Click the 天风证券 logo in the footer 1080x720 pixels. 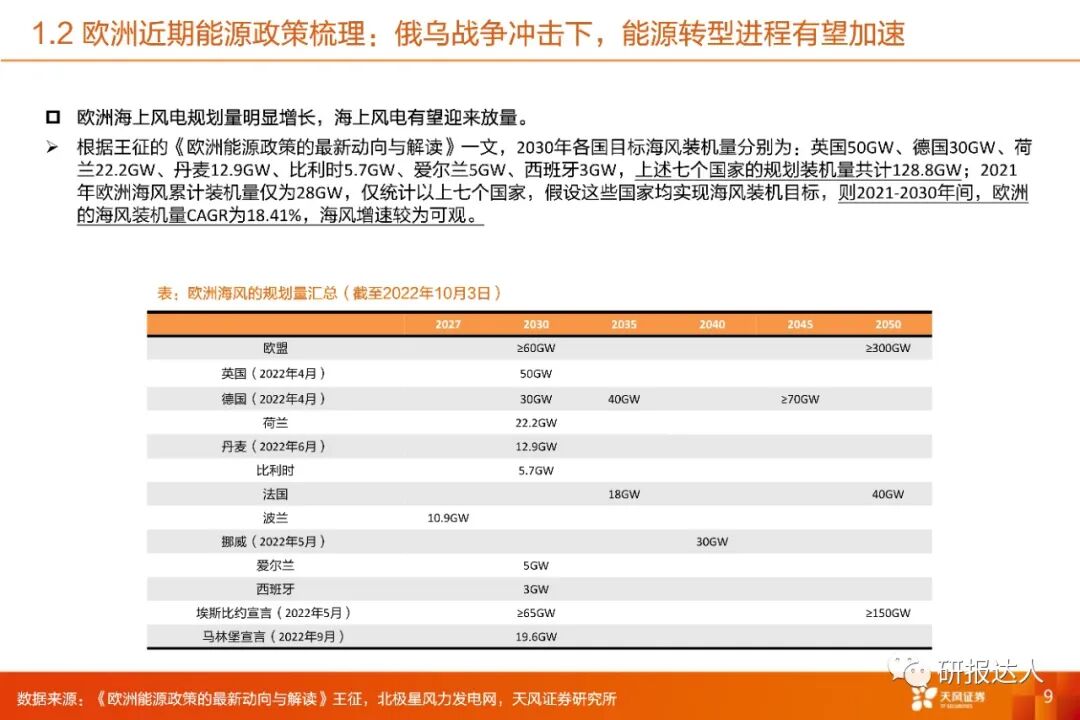pyautogui.click(x=949, y=698)
